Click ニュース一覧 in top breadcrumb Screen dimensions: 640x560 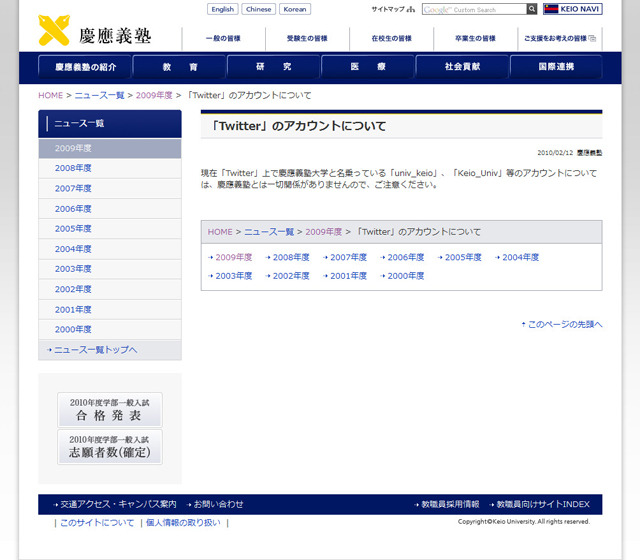click(99, 96)
